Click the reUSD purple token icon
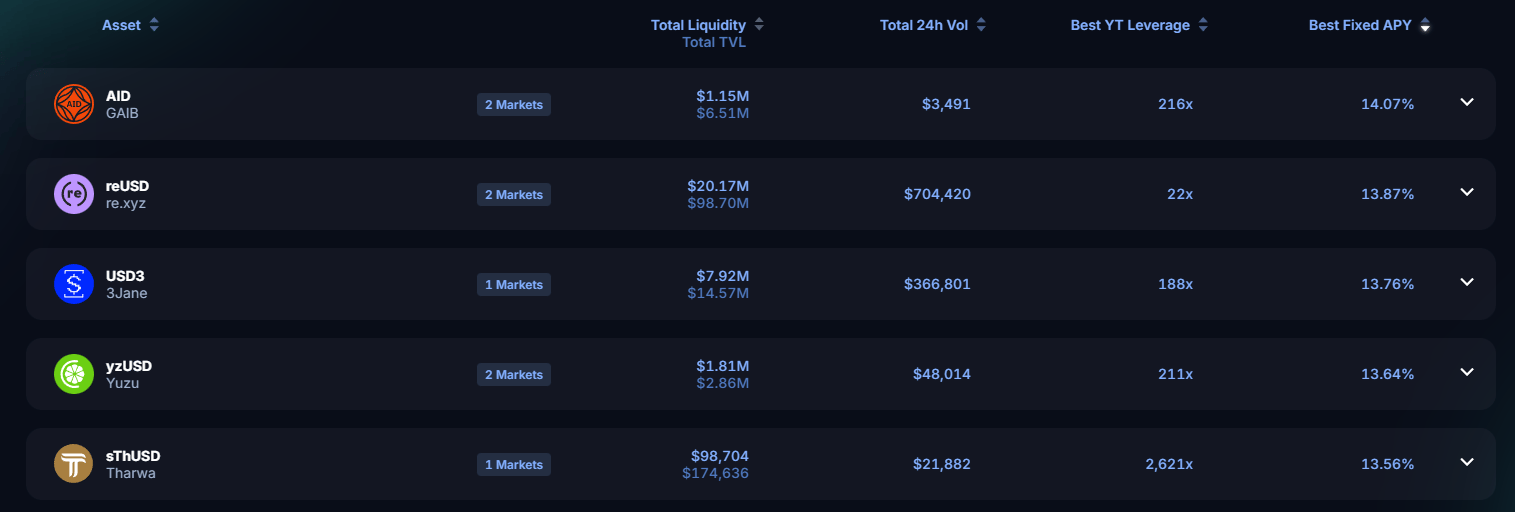 pyautogui.click(x=74, y=194)
